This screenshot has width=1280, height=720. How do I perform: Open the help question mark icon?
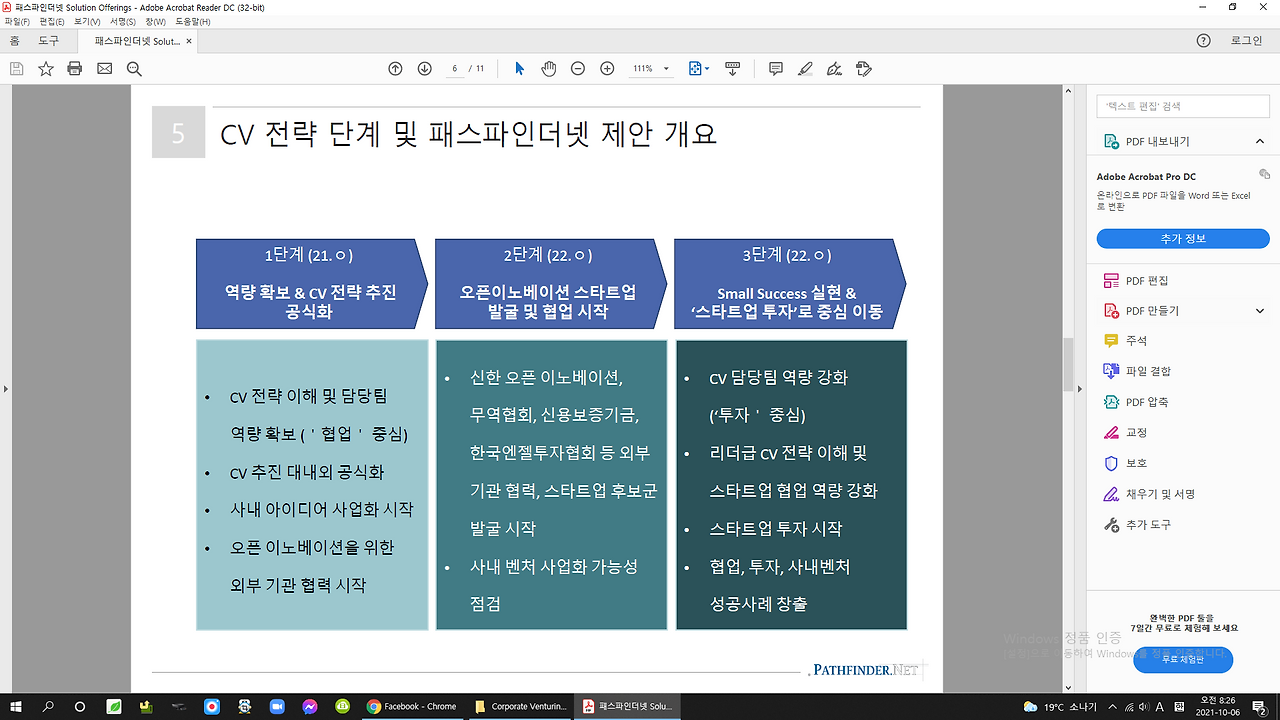(1204, 41)
